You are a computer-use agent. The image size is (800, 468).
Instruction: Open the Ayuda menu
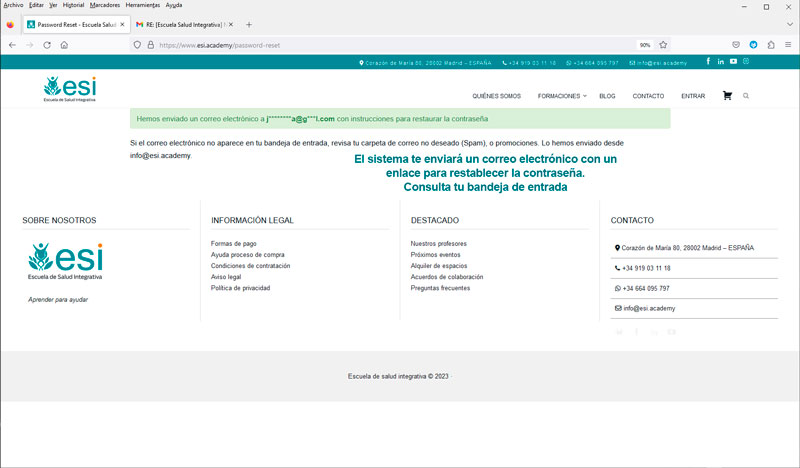coord(174,5)
